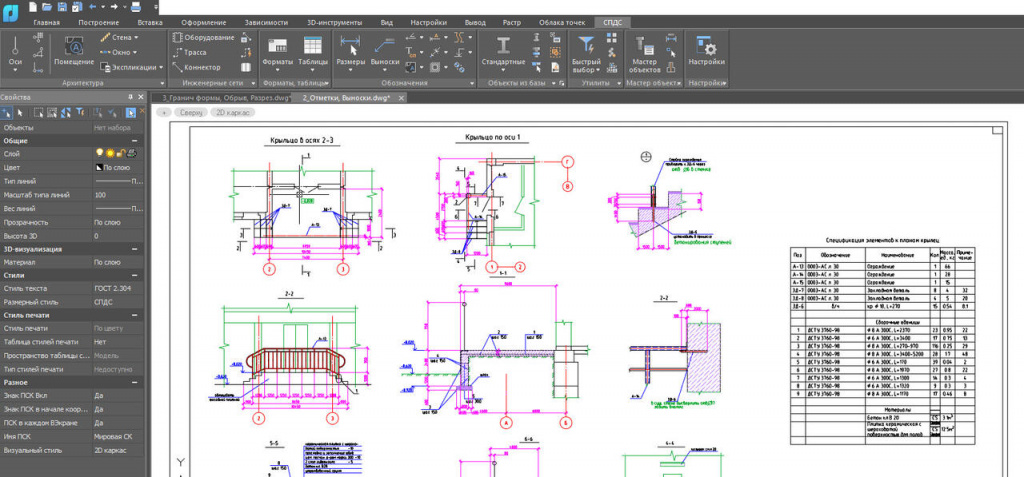Image resolution: width=1024 pixels, height=477 pixels.
Task: Toggle the layer lightbulb on/off icon
Action: [99, 154]
